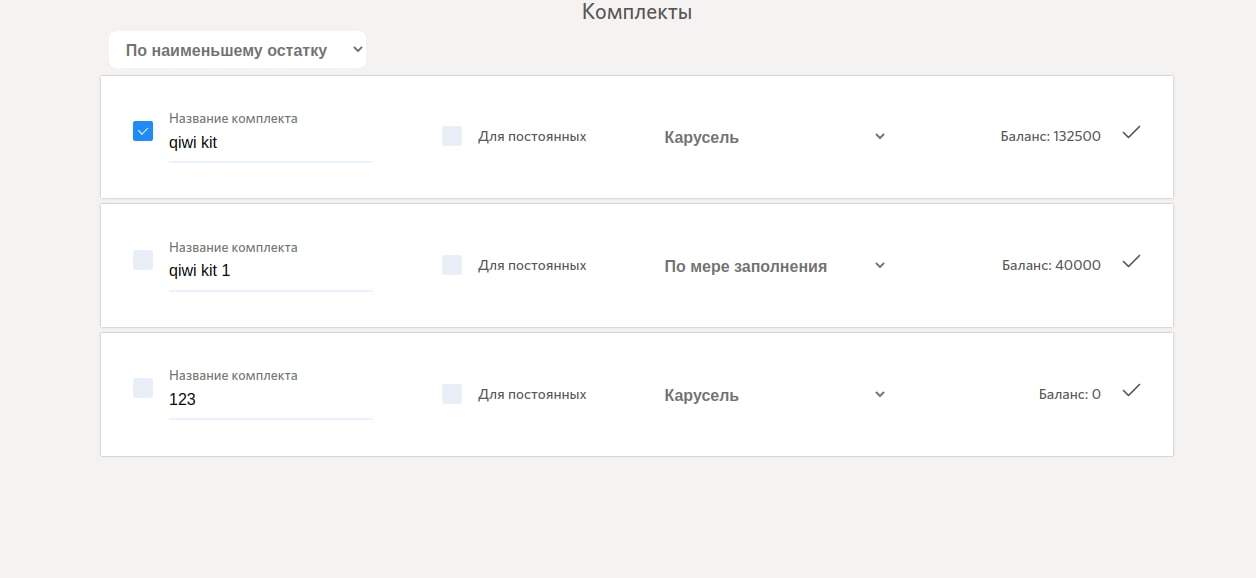
Task: Click Название комплекта label above 123
Action: coord(233,376)
